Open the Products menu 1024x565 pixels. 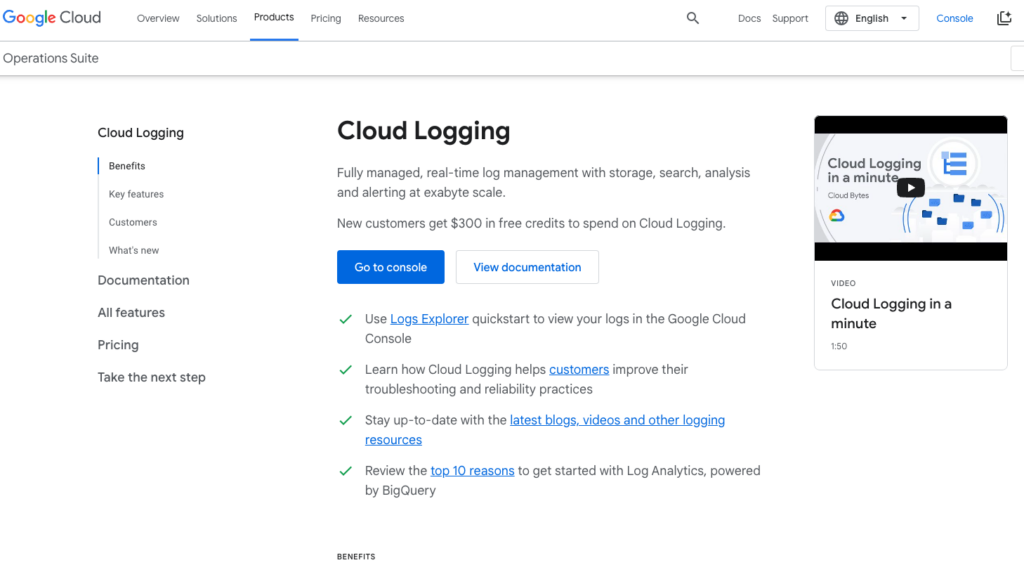point(274,18)
